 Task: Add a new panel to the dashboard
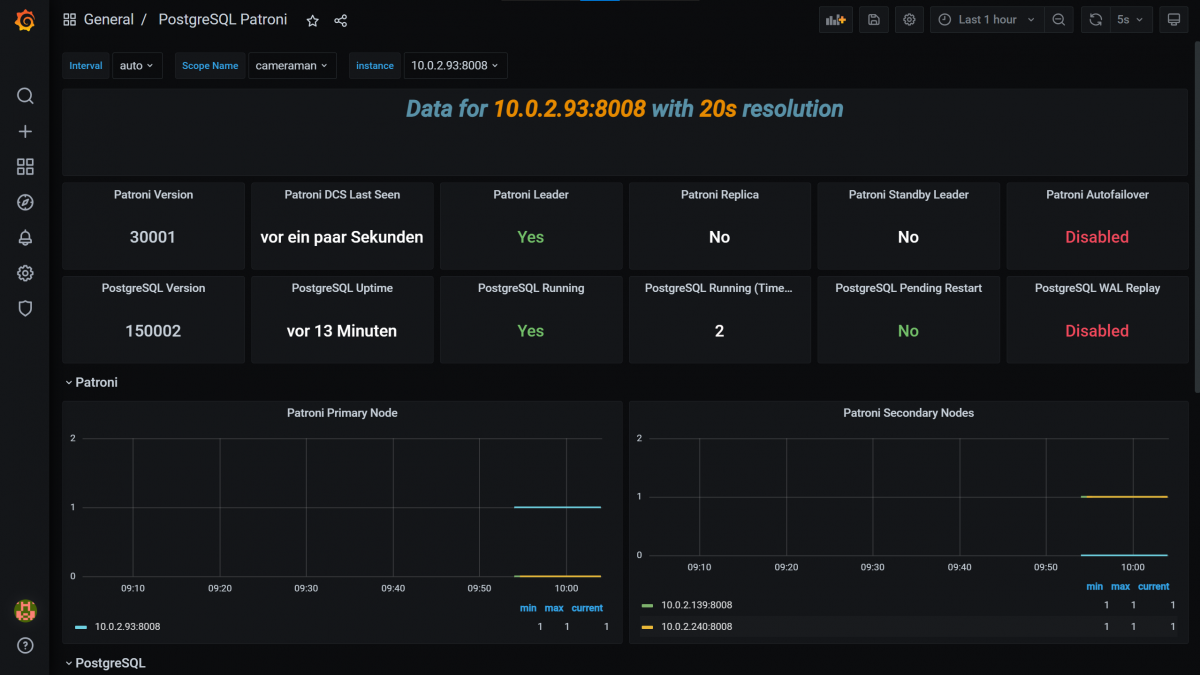pos(836,19)
